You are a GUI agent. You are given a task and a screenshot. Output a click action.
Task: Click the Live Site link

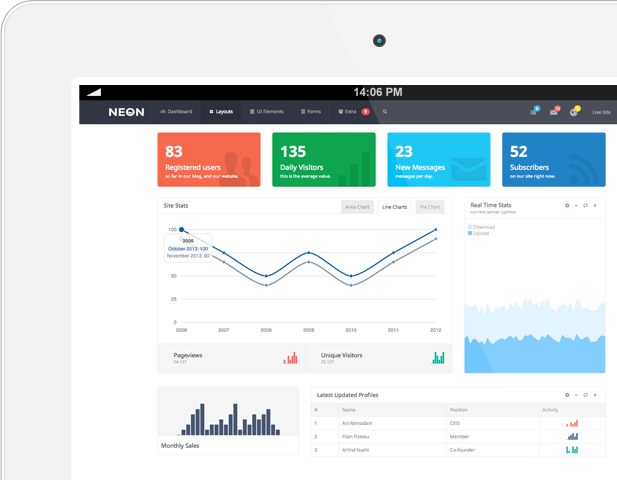(x=601, y=112)
